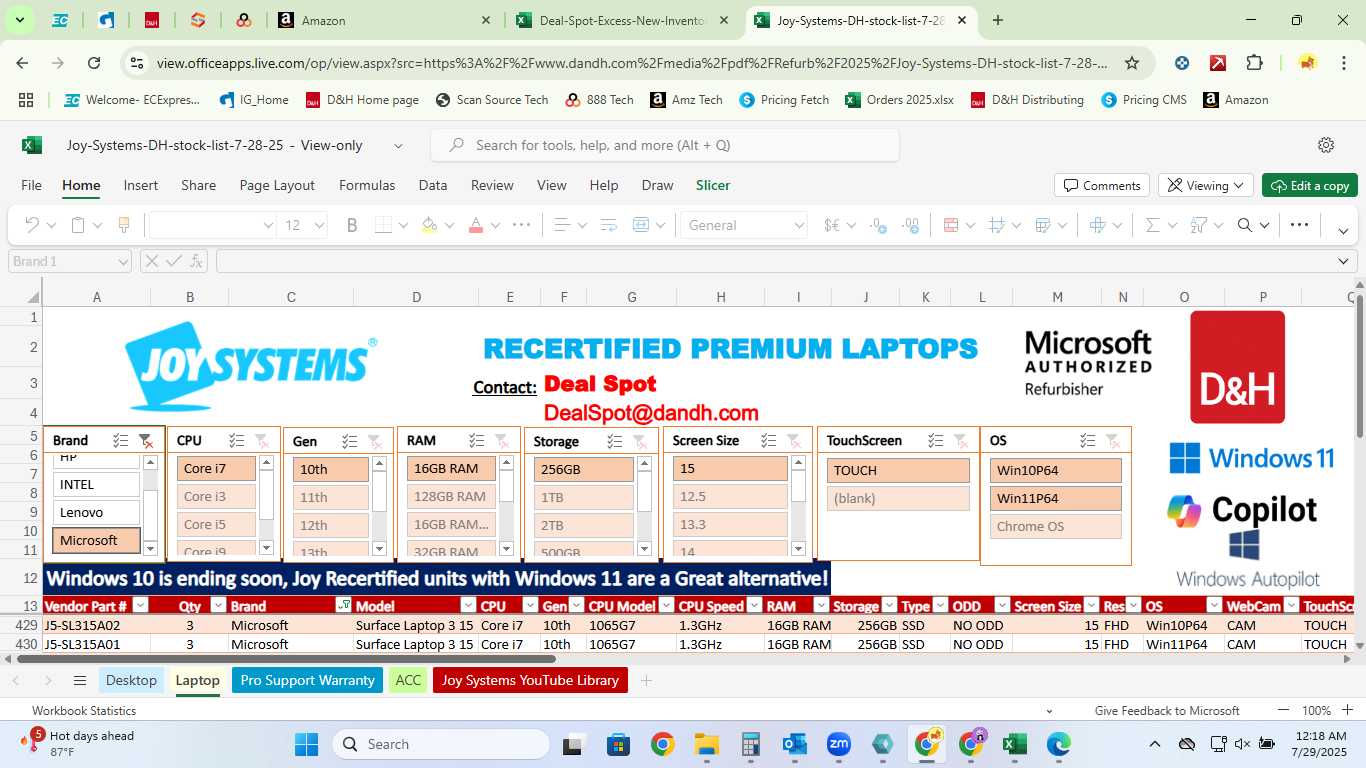The width and height of the screenshot is (1366, 768).
Task: Select Chrome OS in OS slicer
Action: 1055,526
